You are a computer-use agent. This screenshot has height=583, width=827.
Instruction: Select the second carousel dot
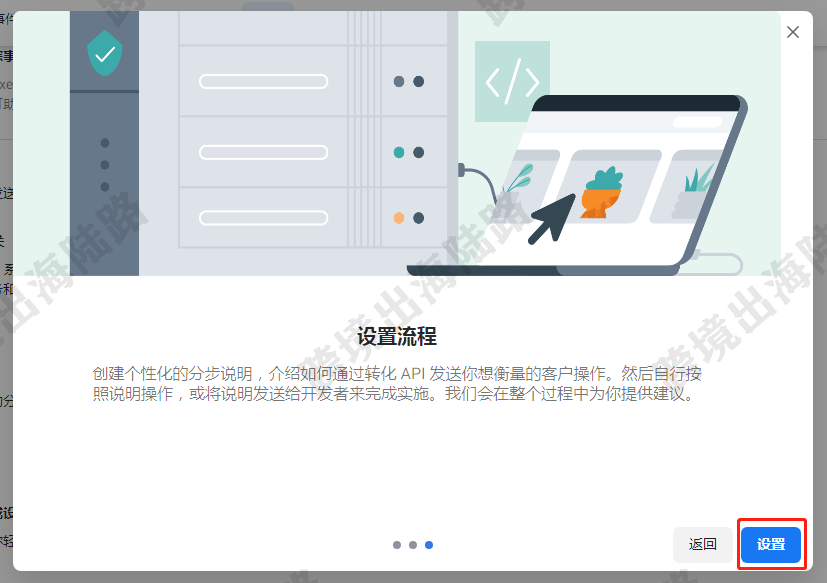412,545
